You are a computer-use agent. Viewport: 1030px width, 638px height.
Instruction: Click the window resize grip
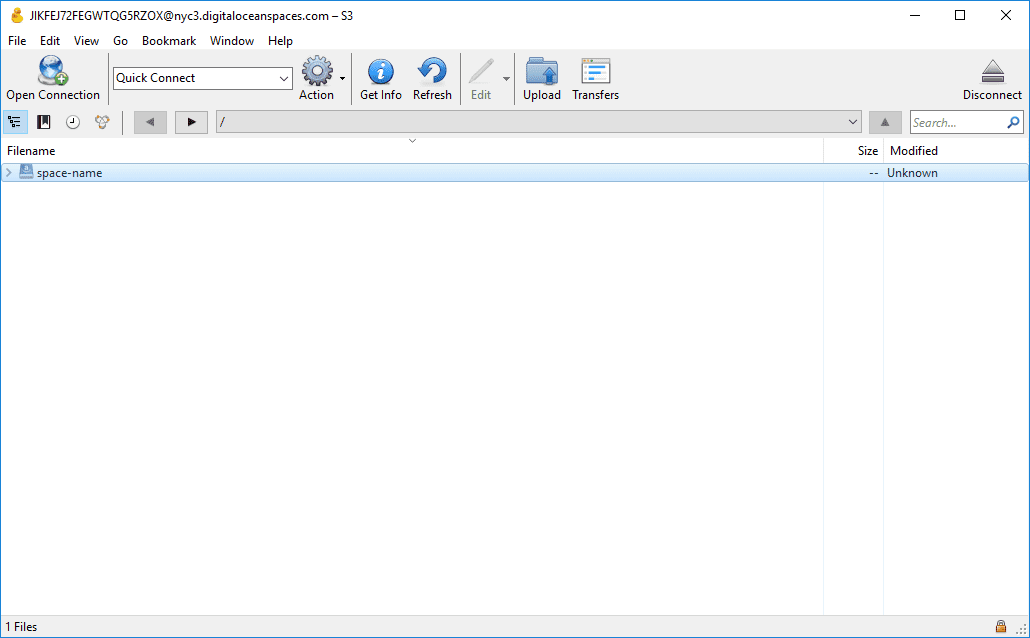point(1021,629)
